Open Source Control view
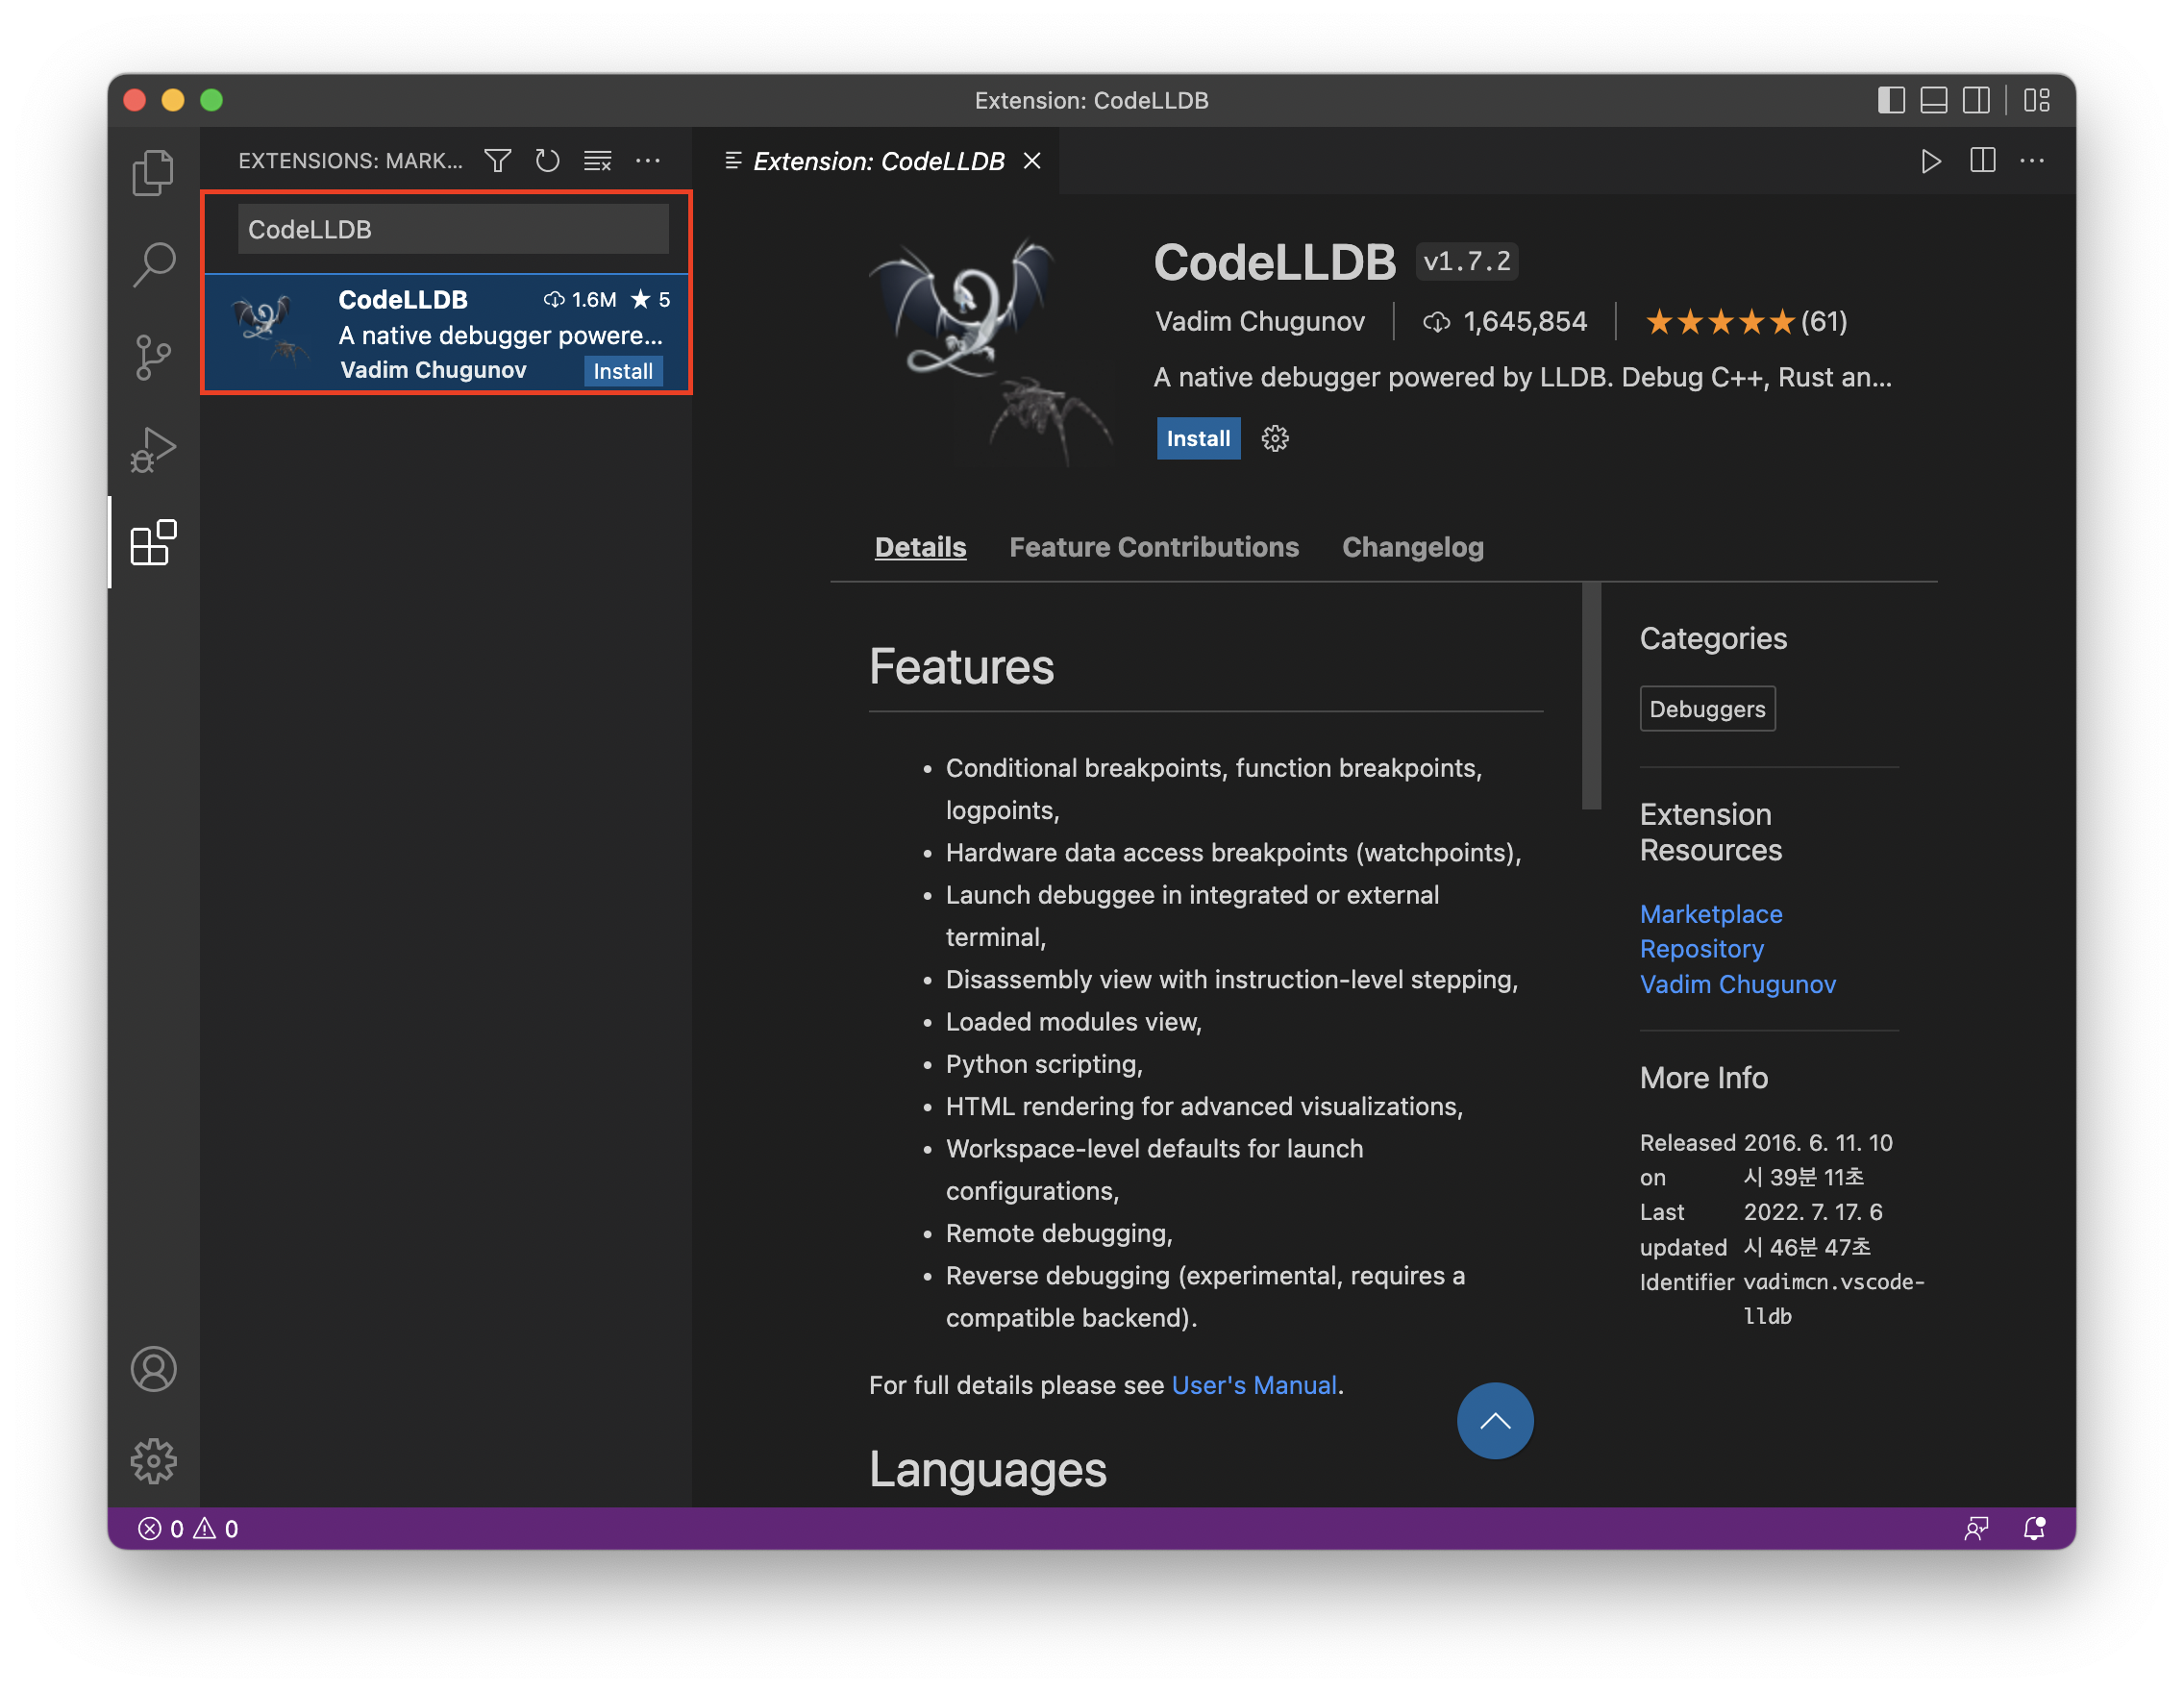Viewport: 2184px width, 1692px height. pos(153,357)
